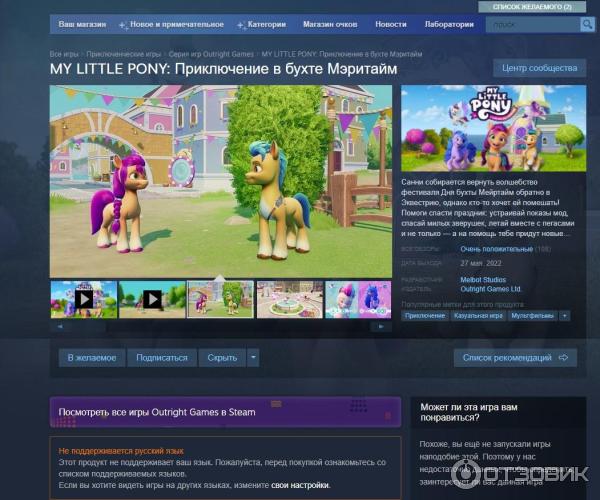Image resolution: width=600 pixels, height=500 pixels.
Task: Open the Центр сообщества button
Action: [540, 68]
